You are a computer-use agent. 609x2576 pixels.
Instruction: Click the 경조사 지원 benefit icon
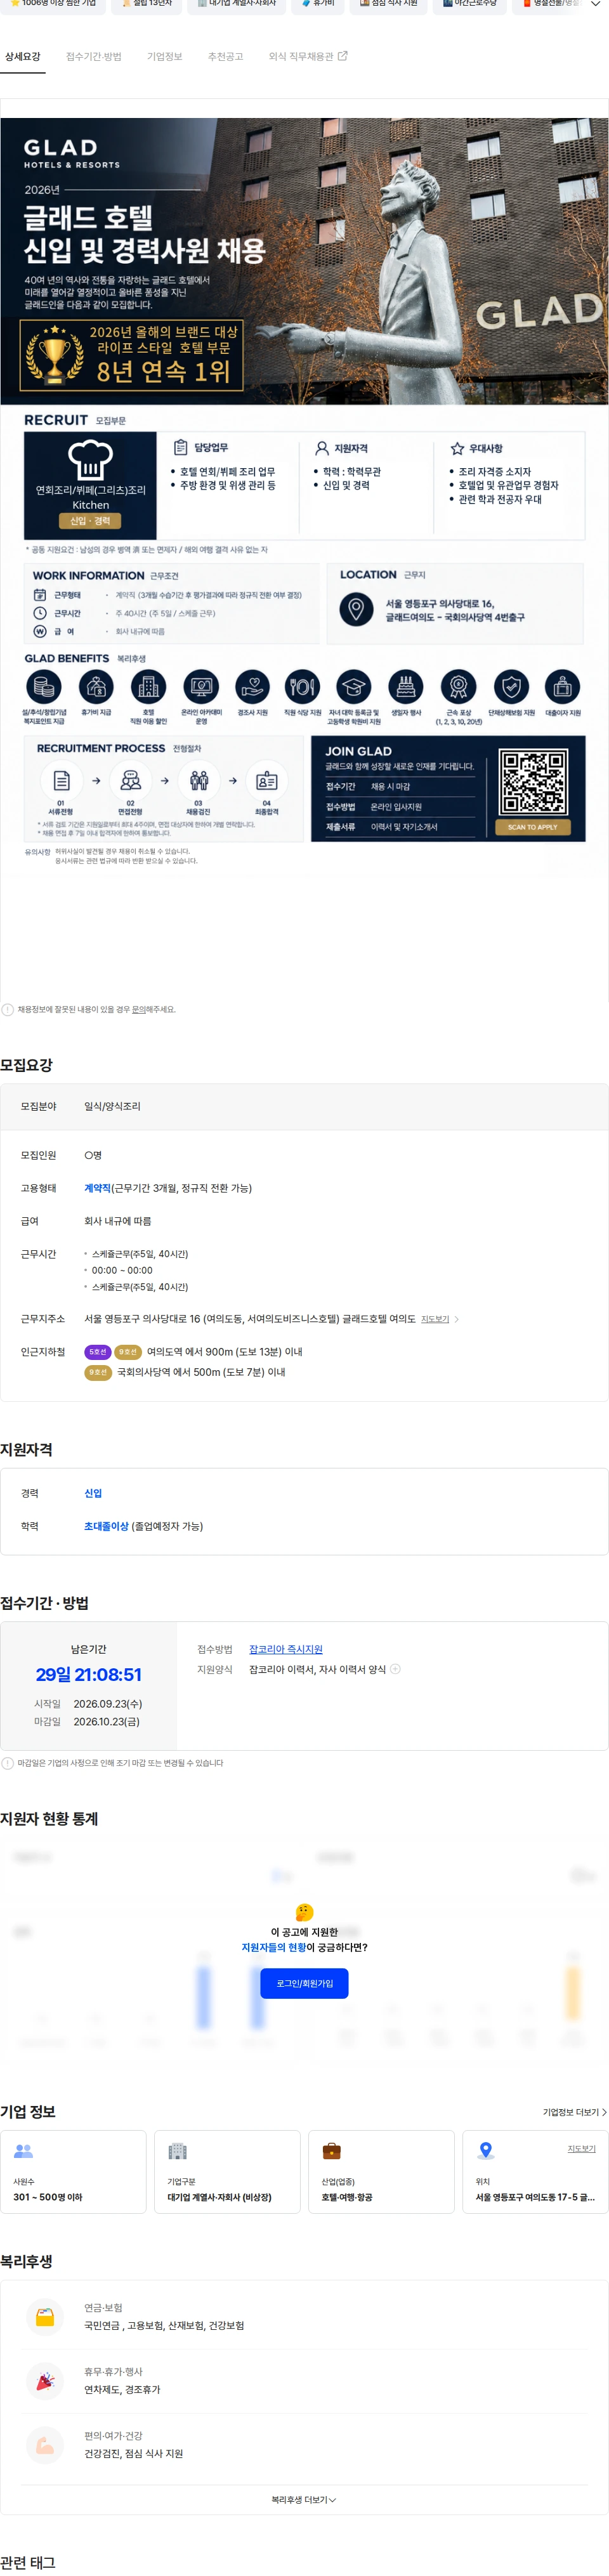point(252,687)
